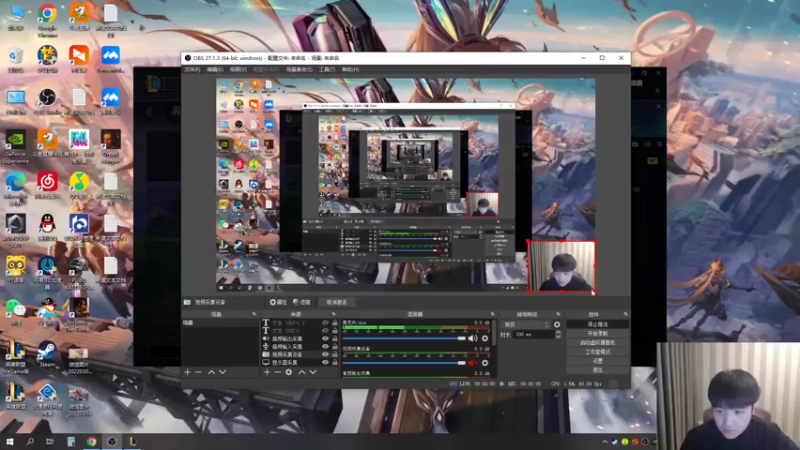
Task: Unmute video capture device red speaker icon
Action: (473, 363)
